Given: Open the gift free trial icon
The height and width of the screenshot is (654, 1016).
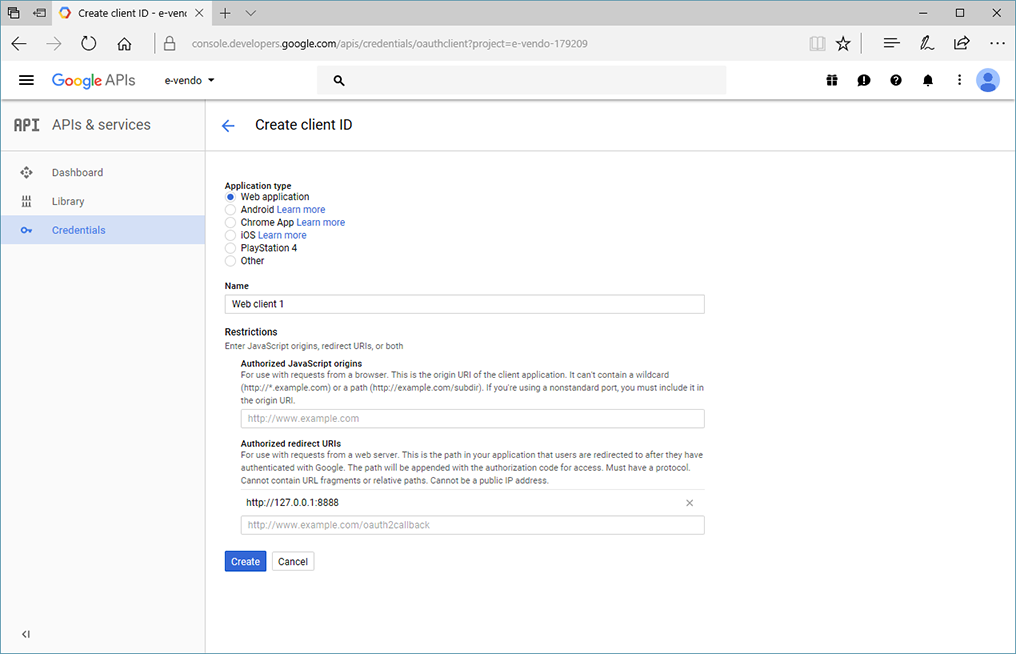Looking at the screenshot, I should pos(832,80).
